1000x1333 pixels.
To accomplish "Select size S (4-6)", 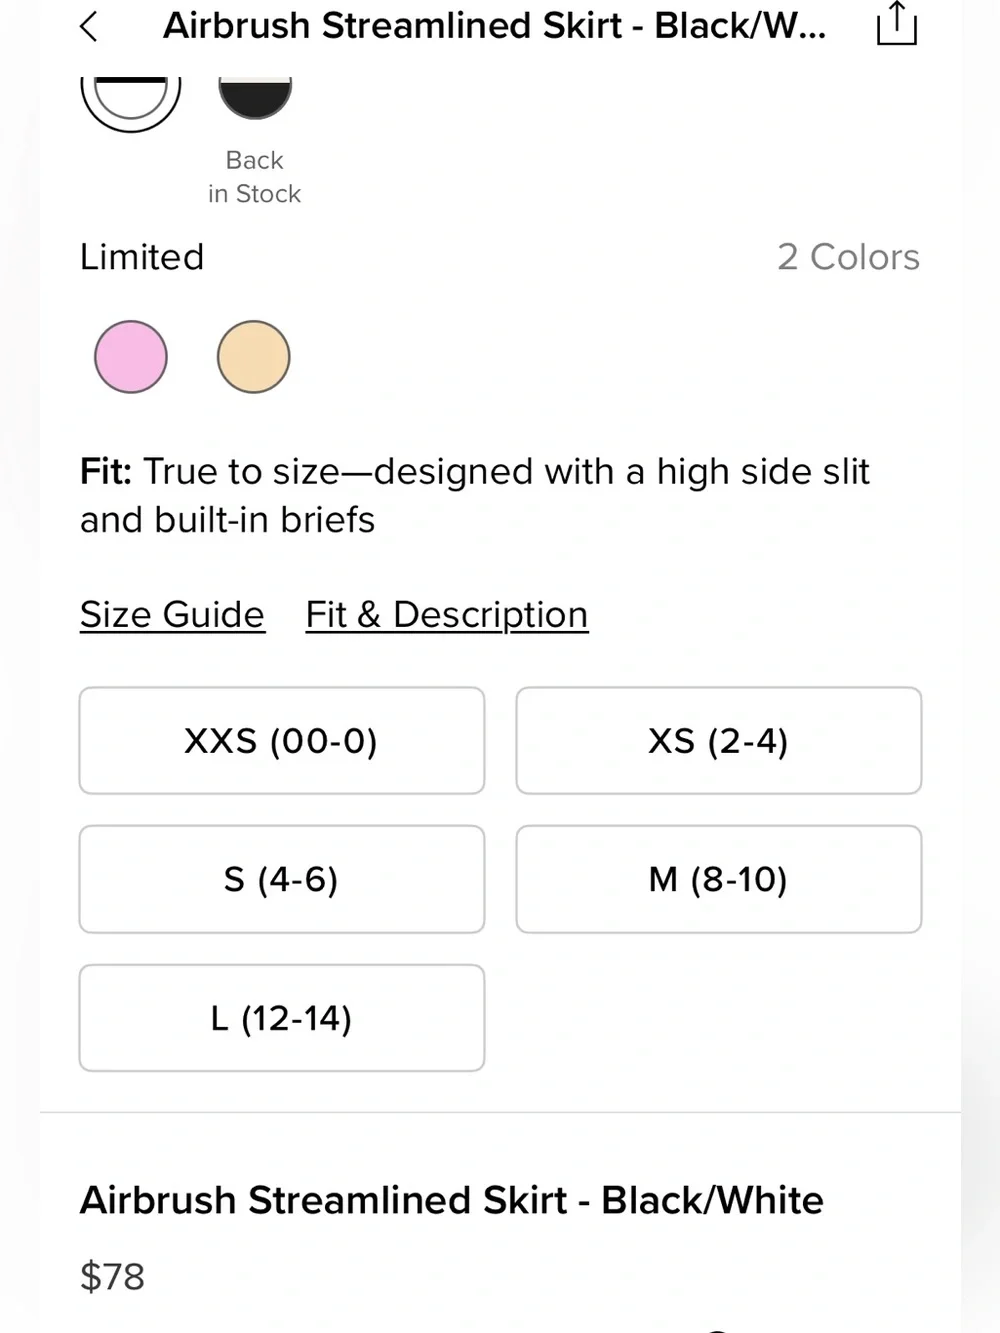I will (282, 880).
